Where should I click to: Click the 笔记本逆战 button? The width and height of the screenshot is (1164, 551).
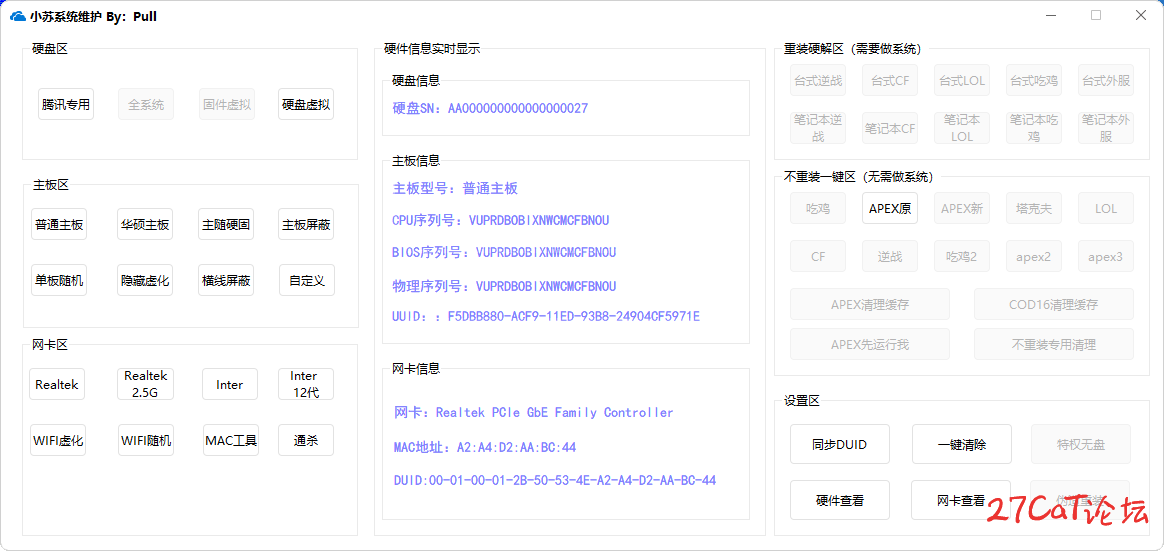pos(817,128)
